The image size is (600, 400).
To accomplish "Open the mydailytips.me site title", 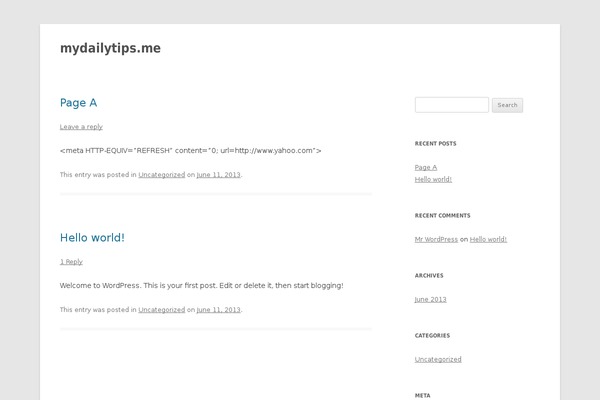I will (110, 48).
